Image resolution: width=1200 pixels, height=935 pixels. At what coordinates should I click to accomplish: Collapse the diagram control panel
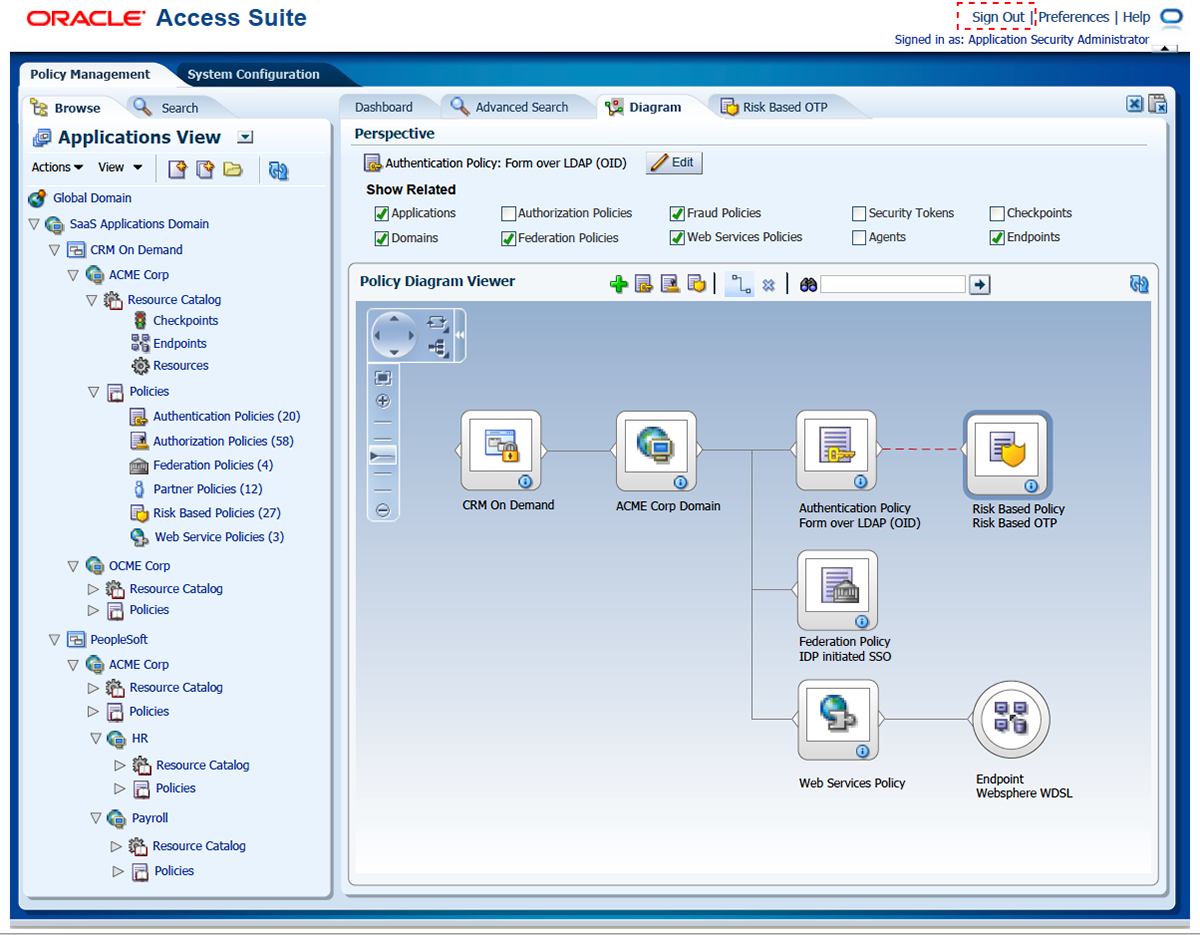pos(460,336)
